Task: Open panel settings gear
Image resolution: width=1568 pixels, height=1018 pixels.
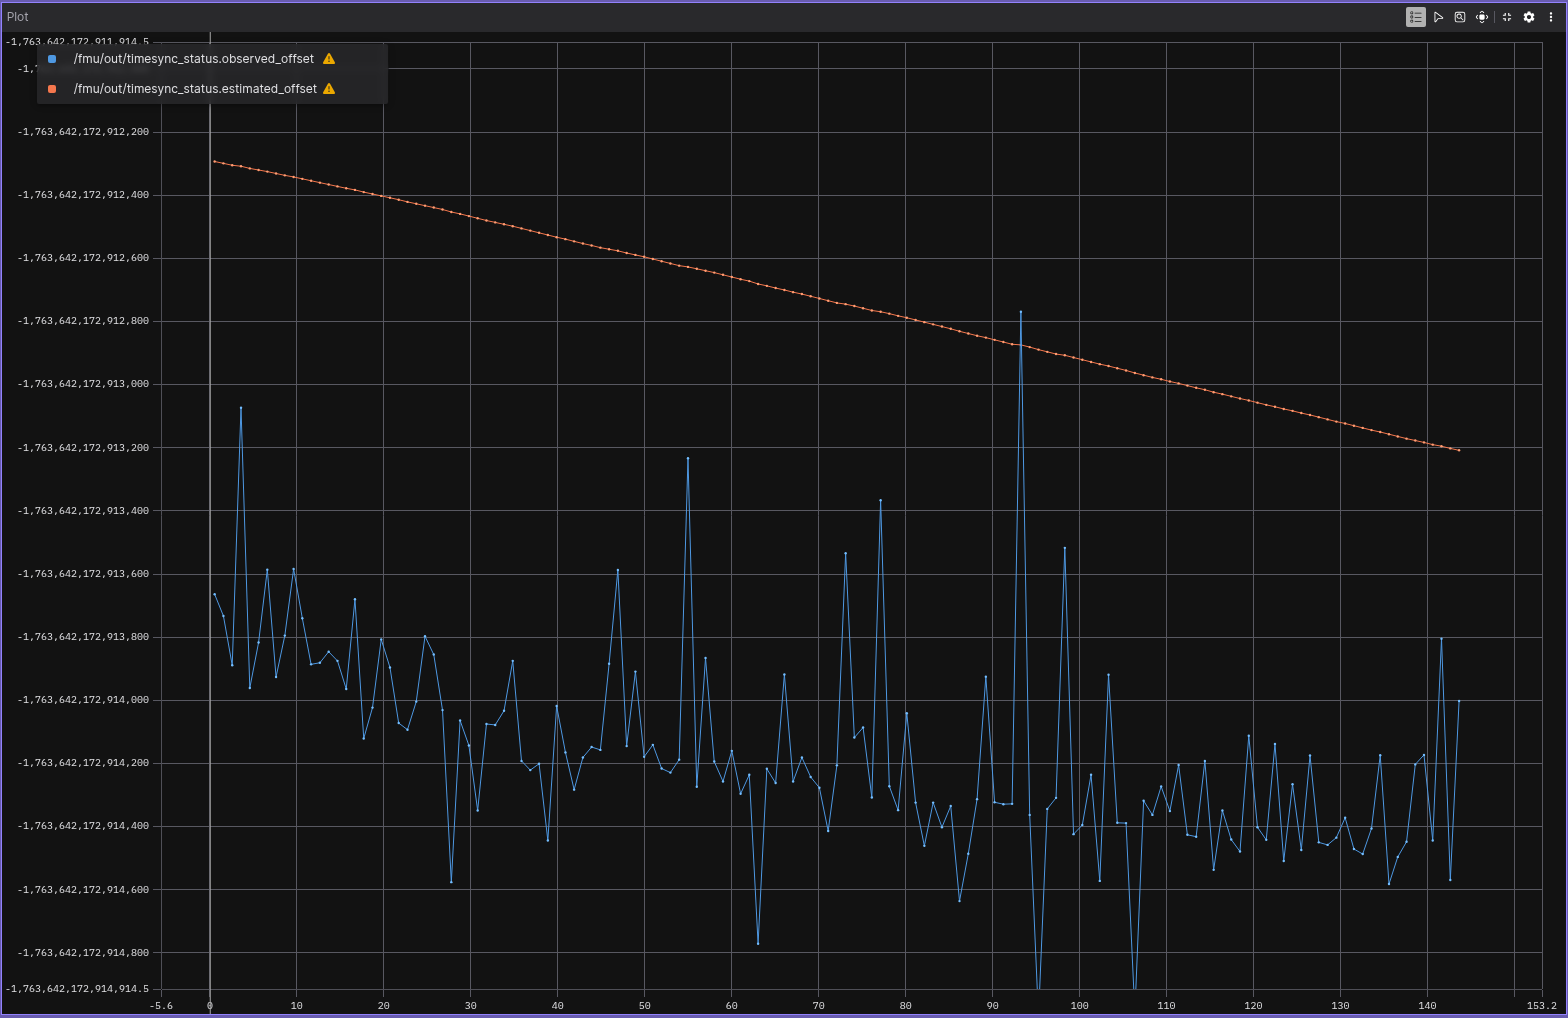Action: tap(1529, 17)
